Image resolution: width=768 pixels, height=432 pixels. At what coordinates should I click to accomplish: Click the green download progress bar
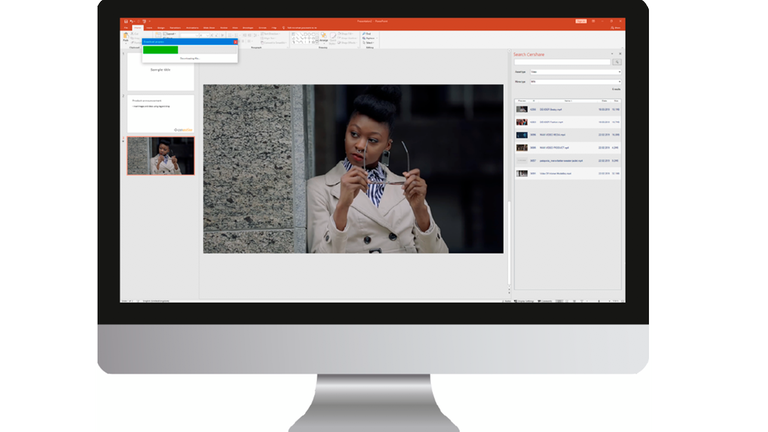click(160, 49)
